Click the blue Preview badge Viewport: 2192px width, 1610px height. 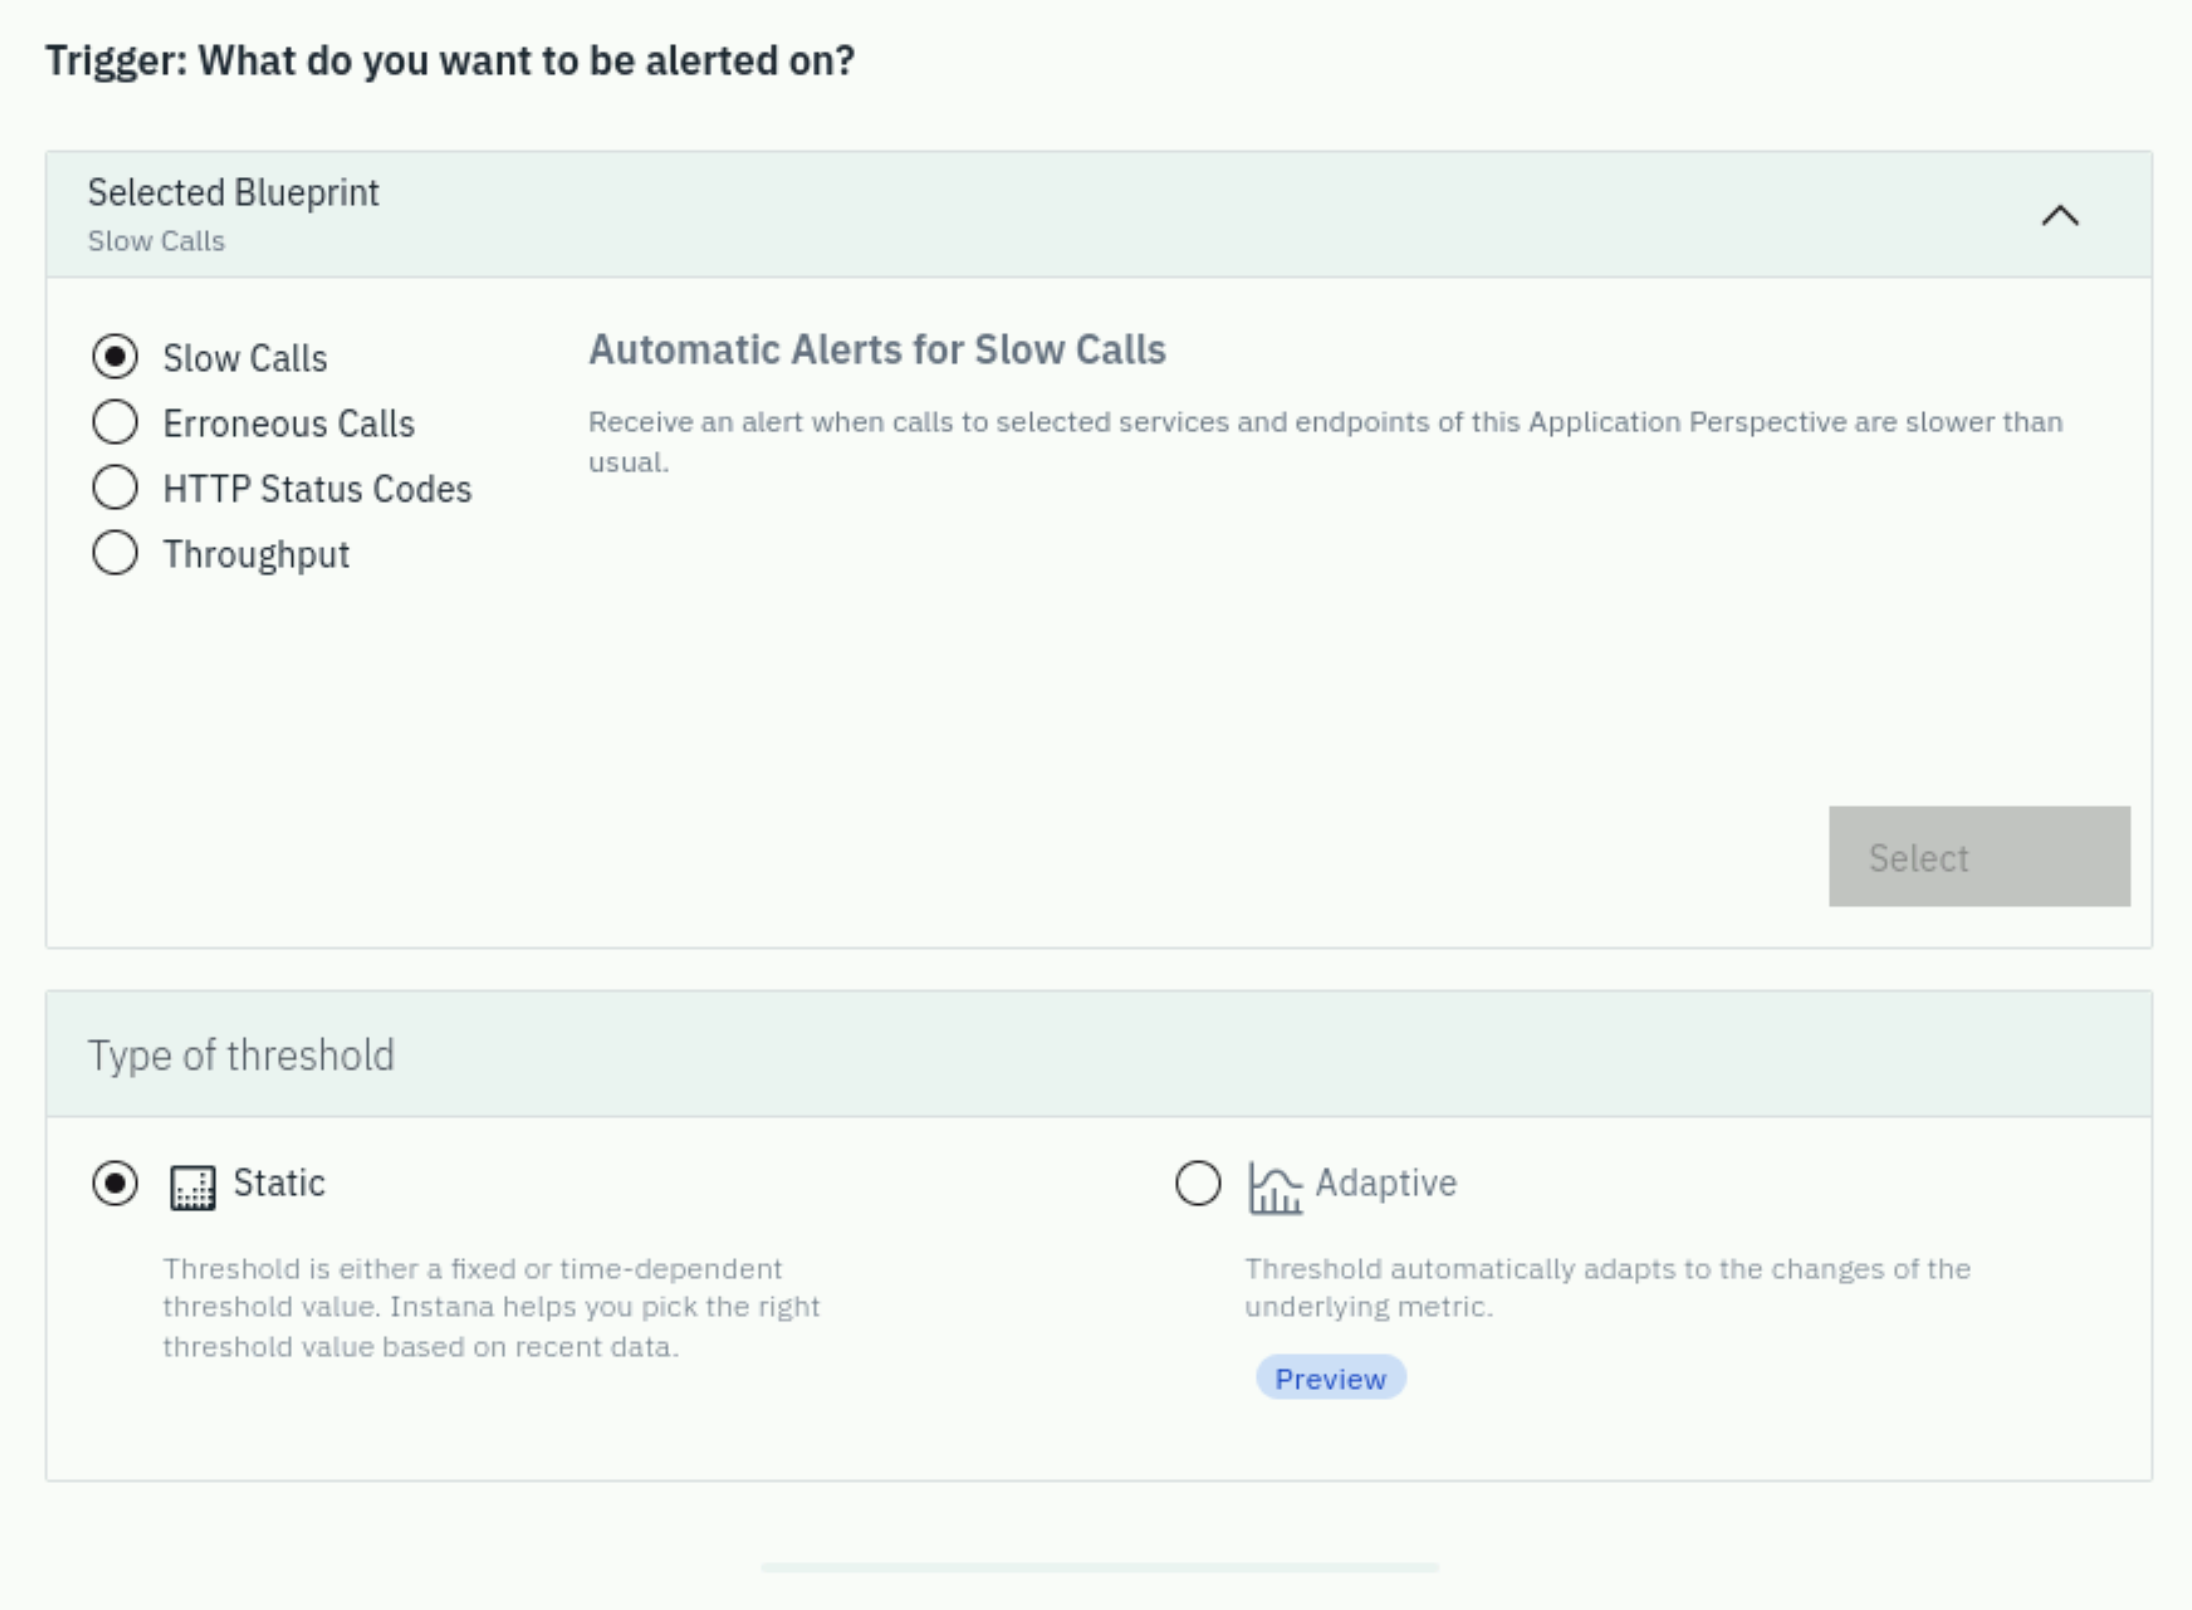click(1331, 1378)
